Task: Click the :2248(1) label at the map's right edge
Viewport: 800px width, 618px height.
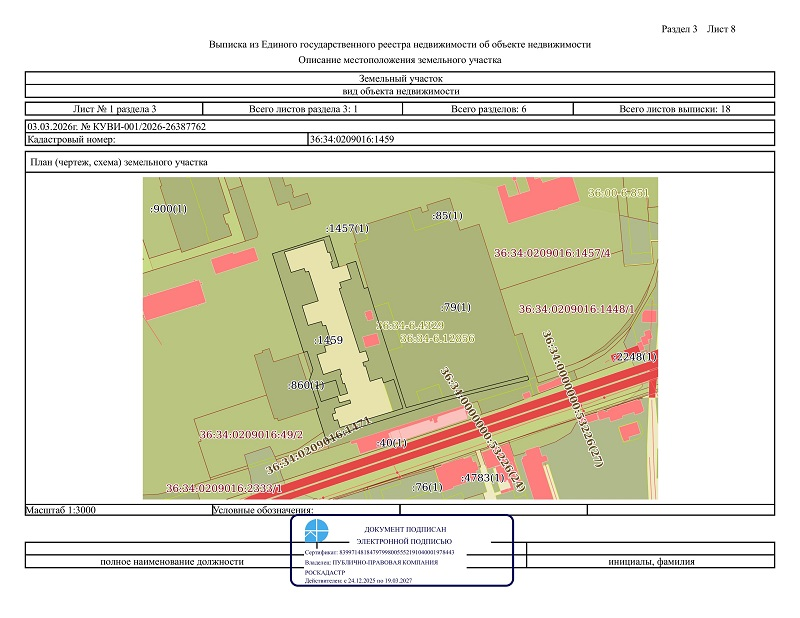Action: 635,356
